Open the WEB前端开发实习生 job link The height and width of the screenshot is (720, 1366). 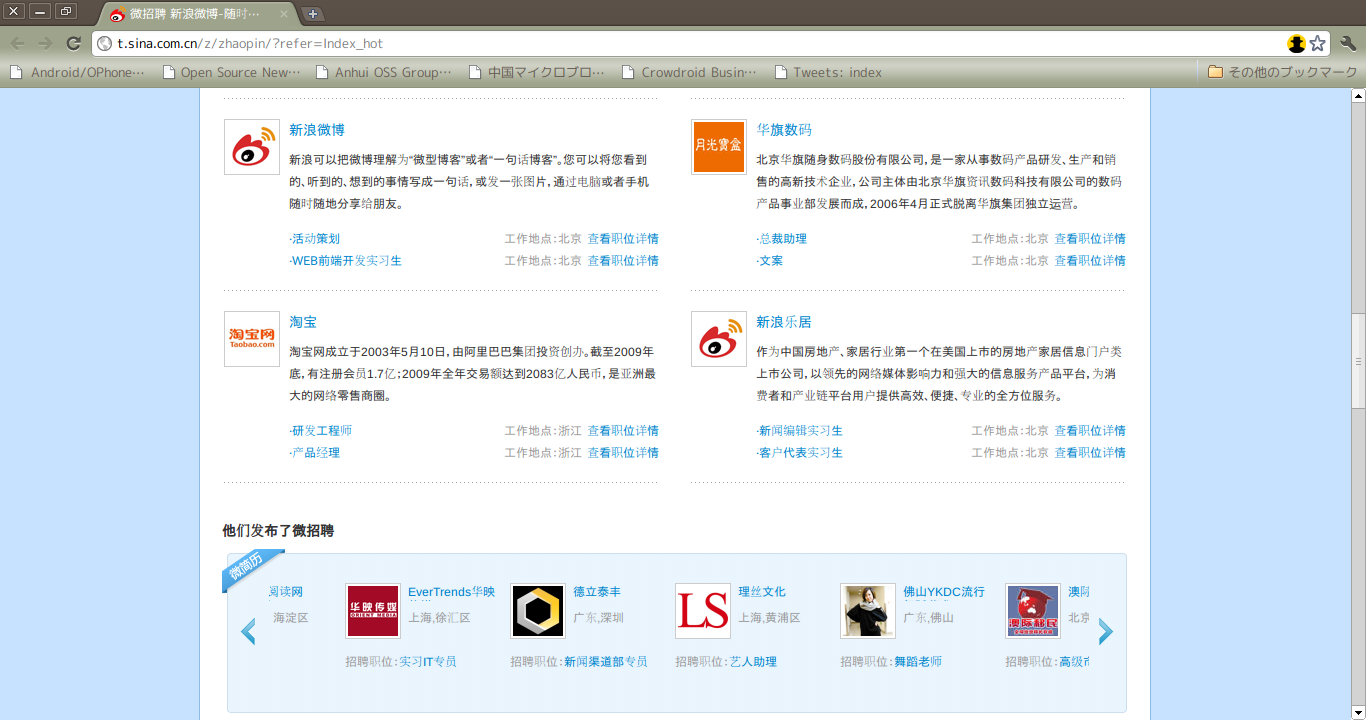pyautogui.click(x=346, y=261)
